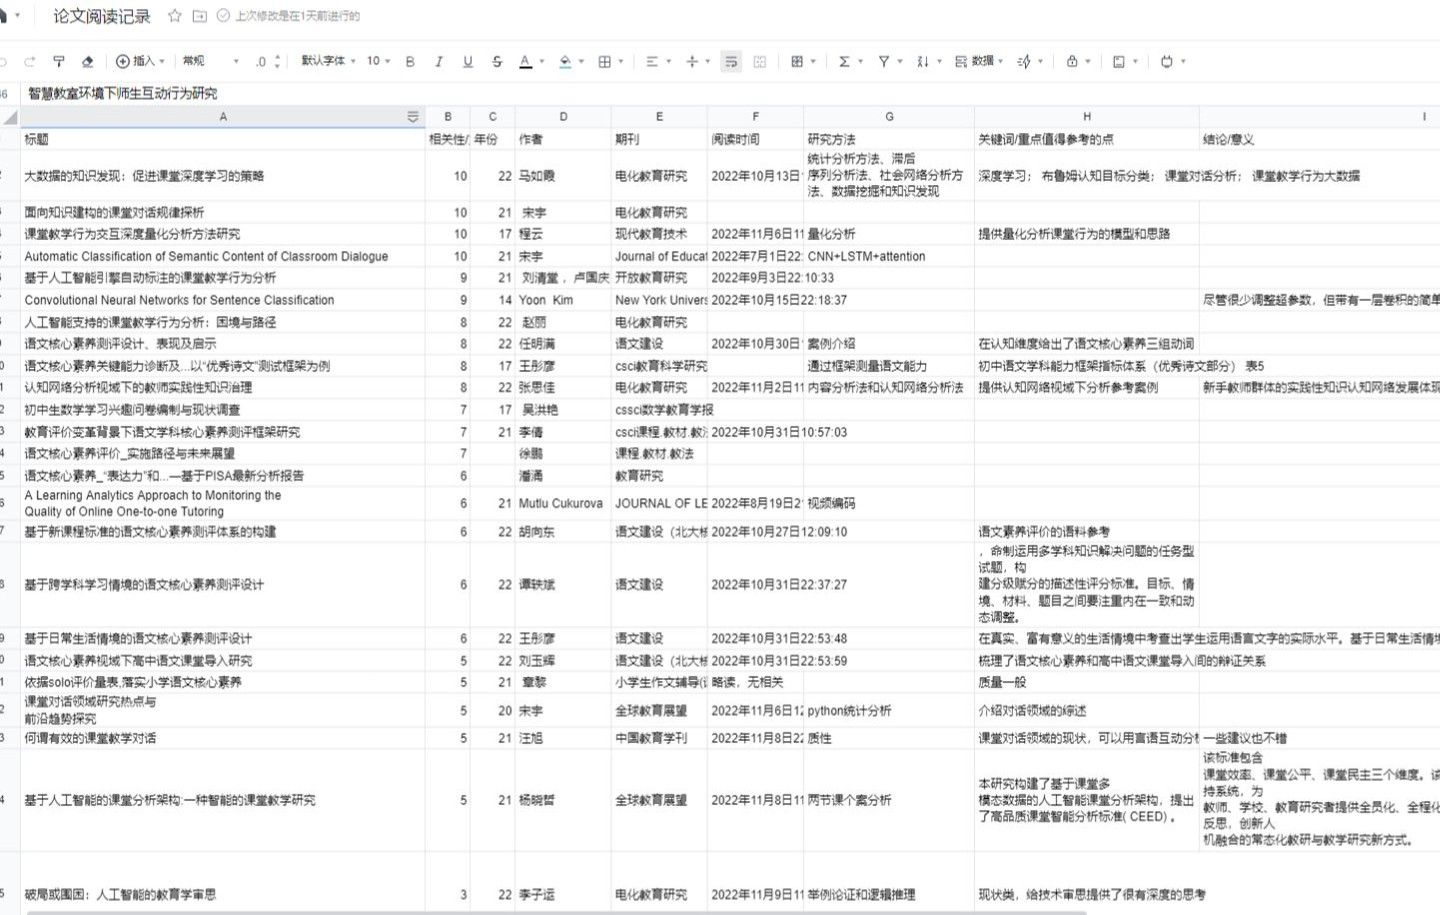This screenshot has height=915, width=1440.
Task: Toggle italic formatting
Action: click(x=438, y=61)
